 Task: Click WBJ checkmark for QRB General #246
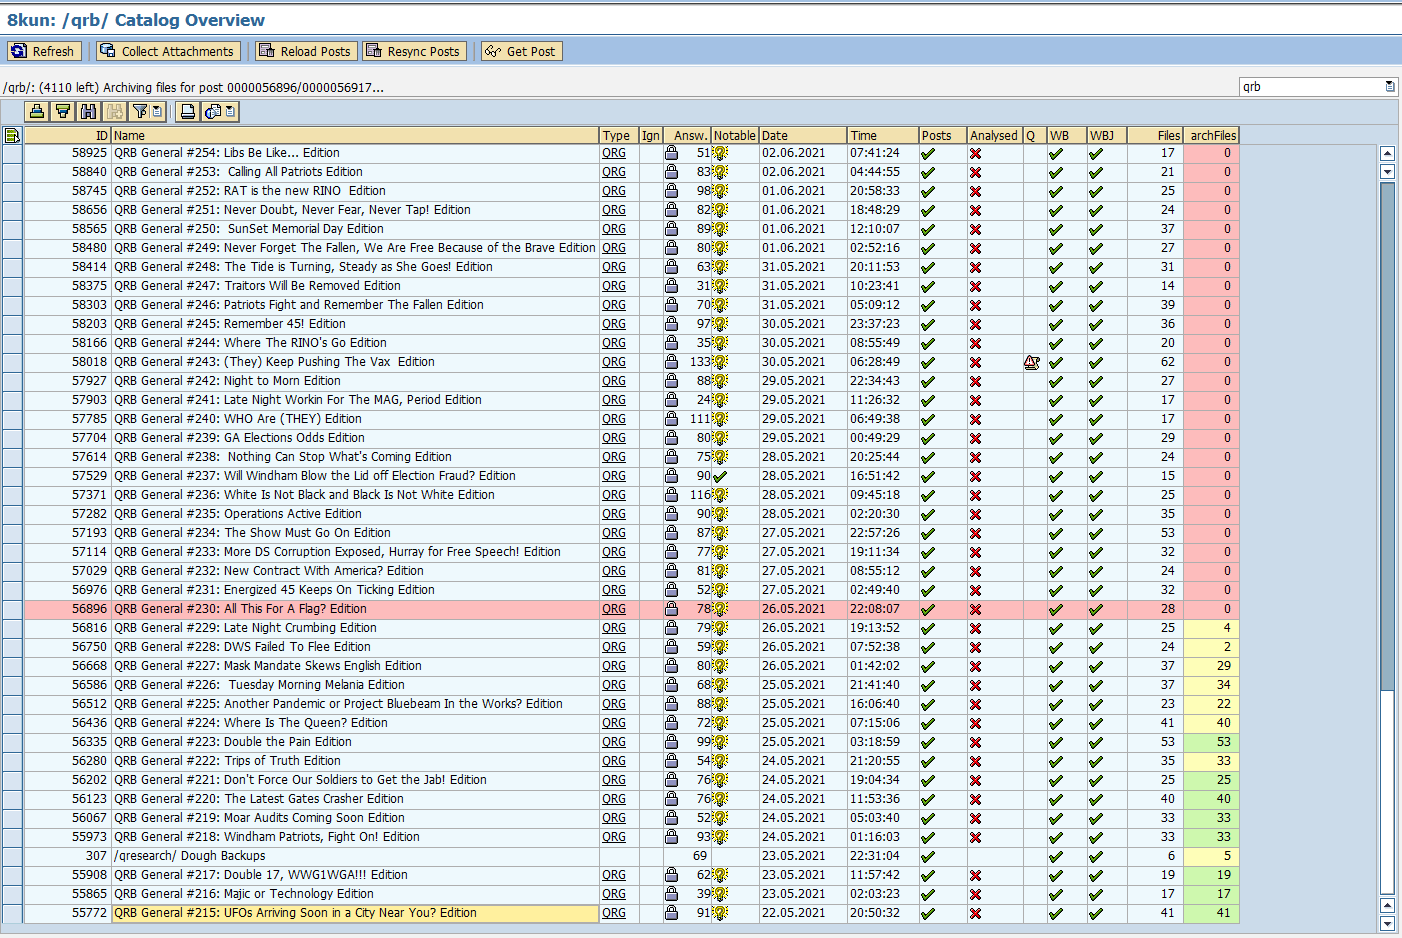(x=1096, y=305)
